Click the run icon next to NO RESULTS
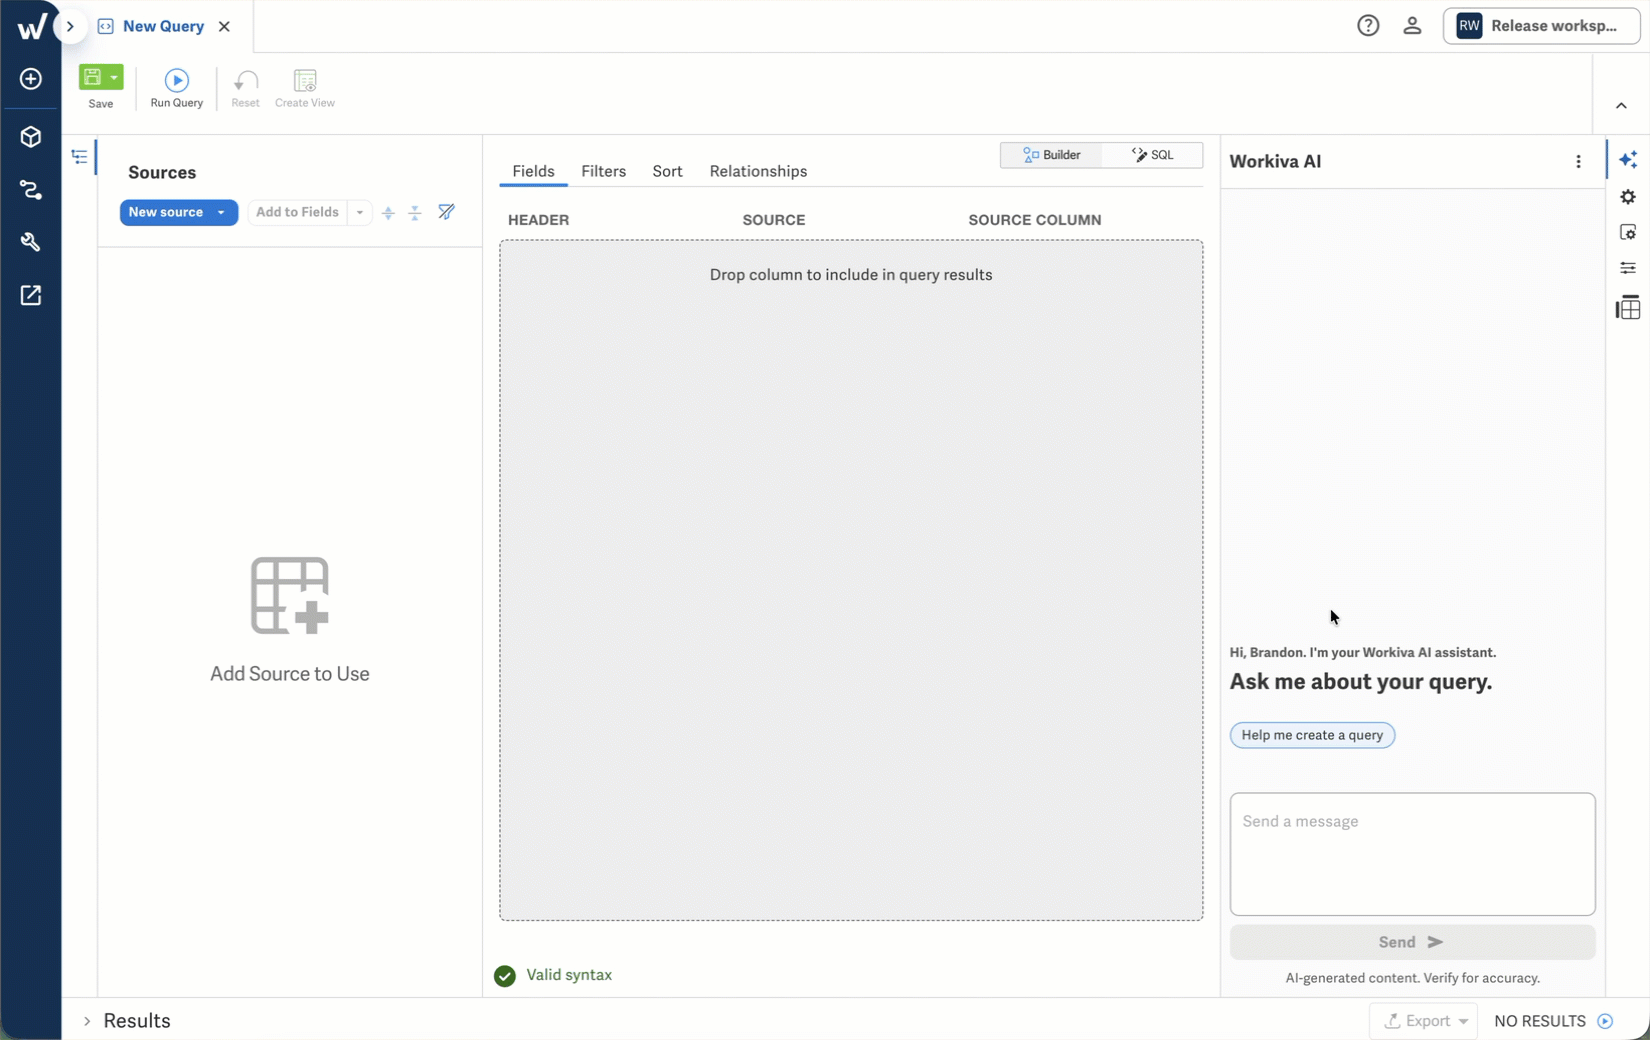This screenshot has height=1040, width=1650. tap(1605, 1021)
